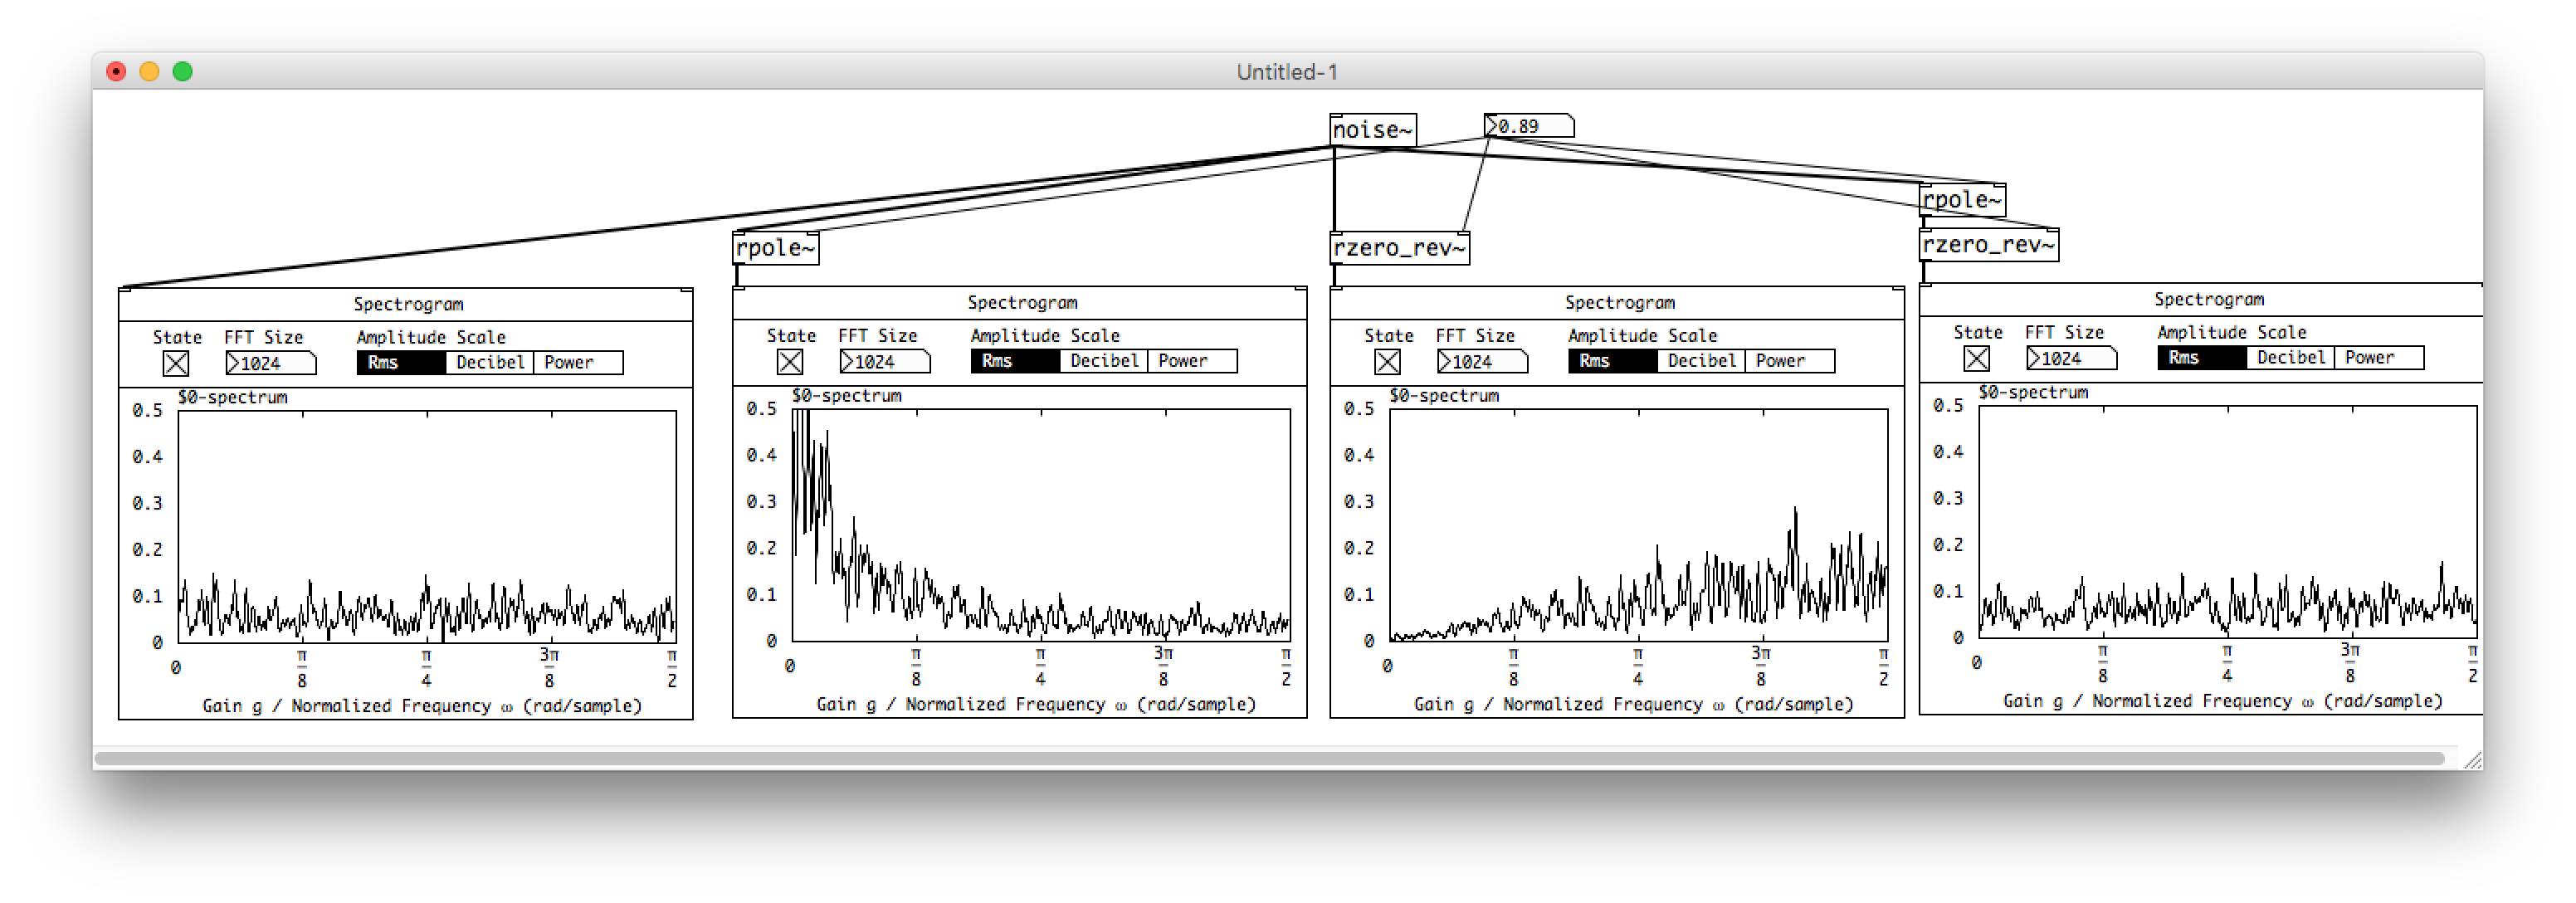Click the $0-spectrum label in first Spectrogram
Image resolution: width=2576 pixels, height=903 pixels.
click(233, 398)
